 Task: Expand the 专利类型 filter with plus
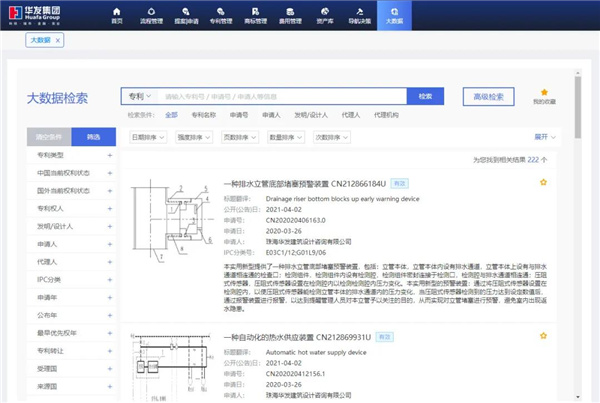[x=108, y=155]
